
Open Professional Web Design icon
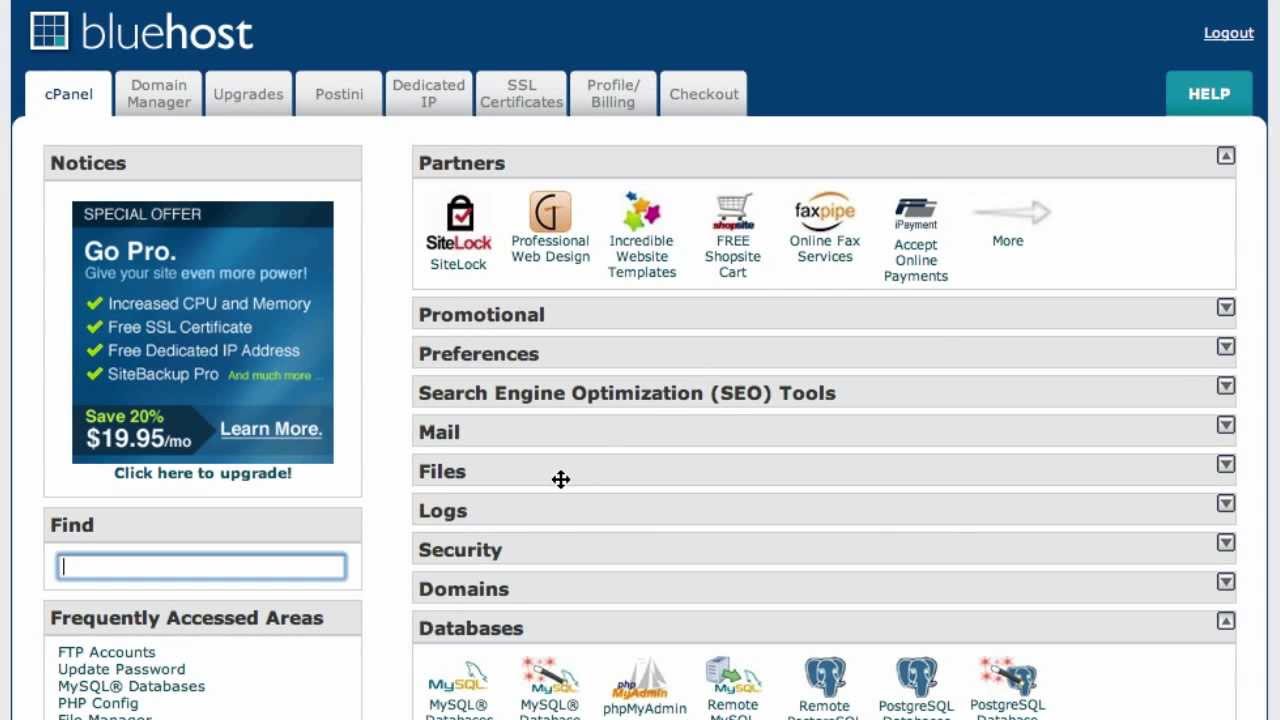click(550, 211)
